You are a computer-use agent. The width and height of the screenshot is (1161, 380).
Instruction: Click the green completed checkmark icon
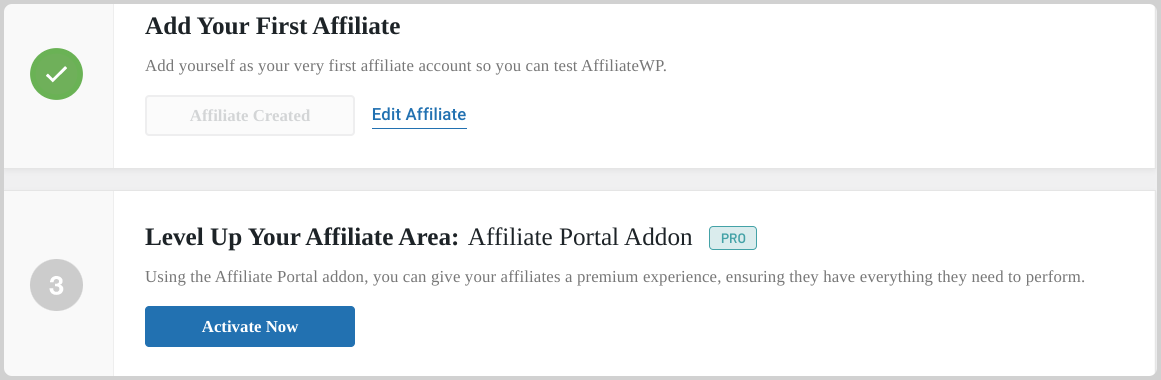pyautogui.click(x=56, y=74)
